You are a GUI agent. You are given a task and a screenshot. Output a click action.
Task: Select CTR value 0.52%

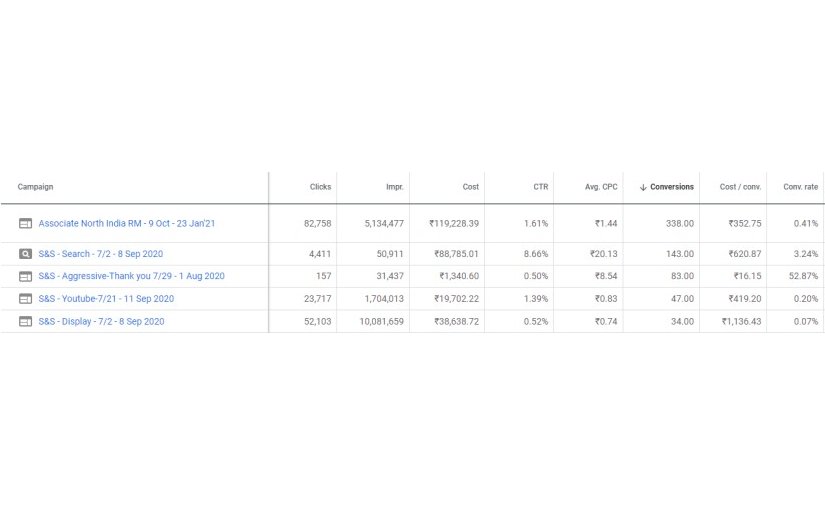point(536,321)
